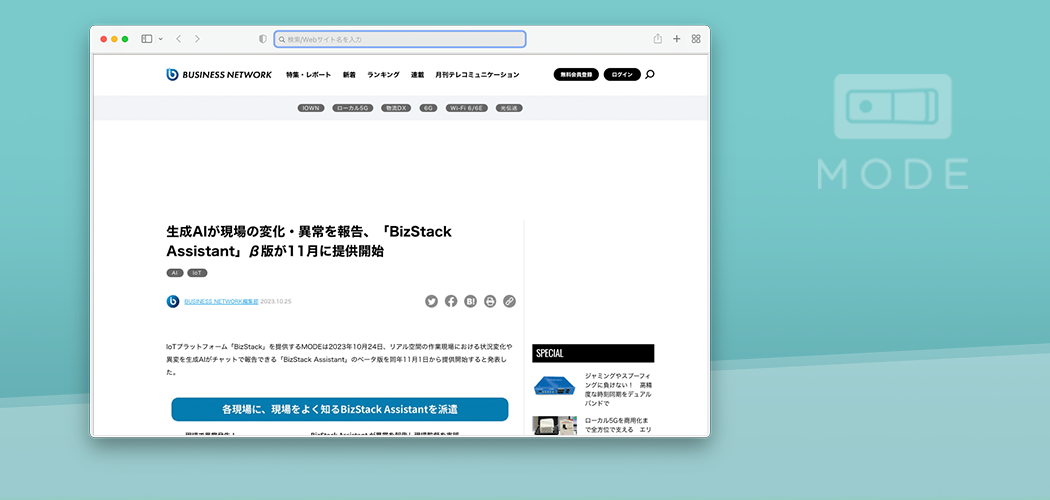This screenshot has width=1050, height=500.
Task: Click the 無料会員登録 button
Action: (x=576, y=75)
